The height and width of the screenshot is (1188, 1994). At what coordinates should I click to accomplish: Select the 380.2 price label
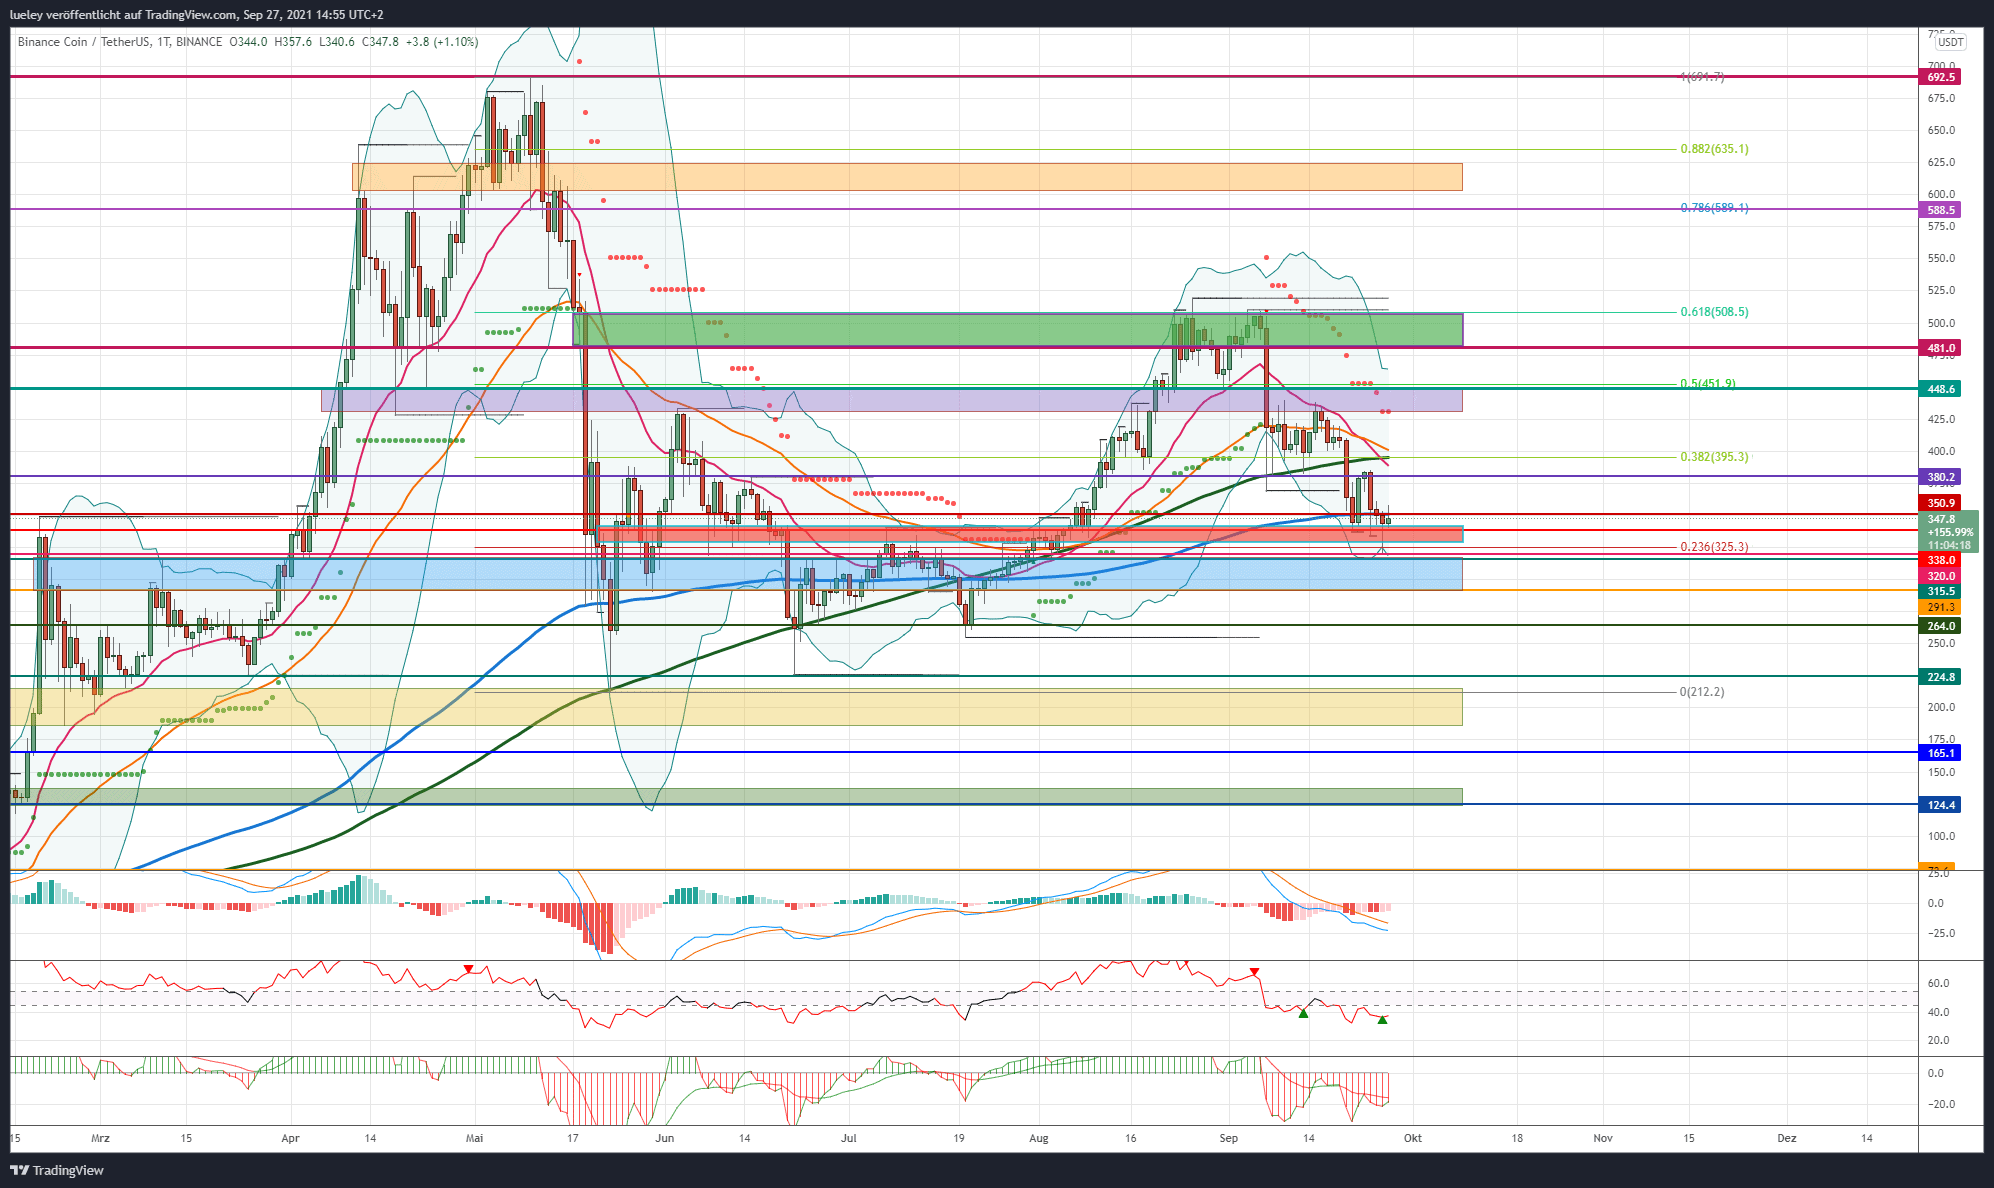(x=1939, y=477)
